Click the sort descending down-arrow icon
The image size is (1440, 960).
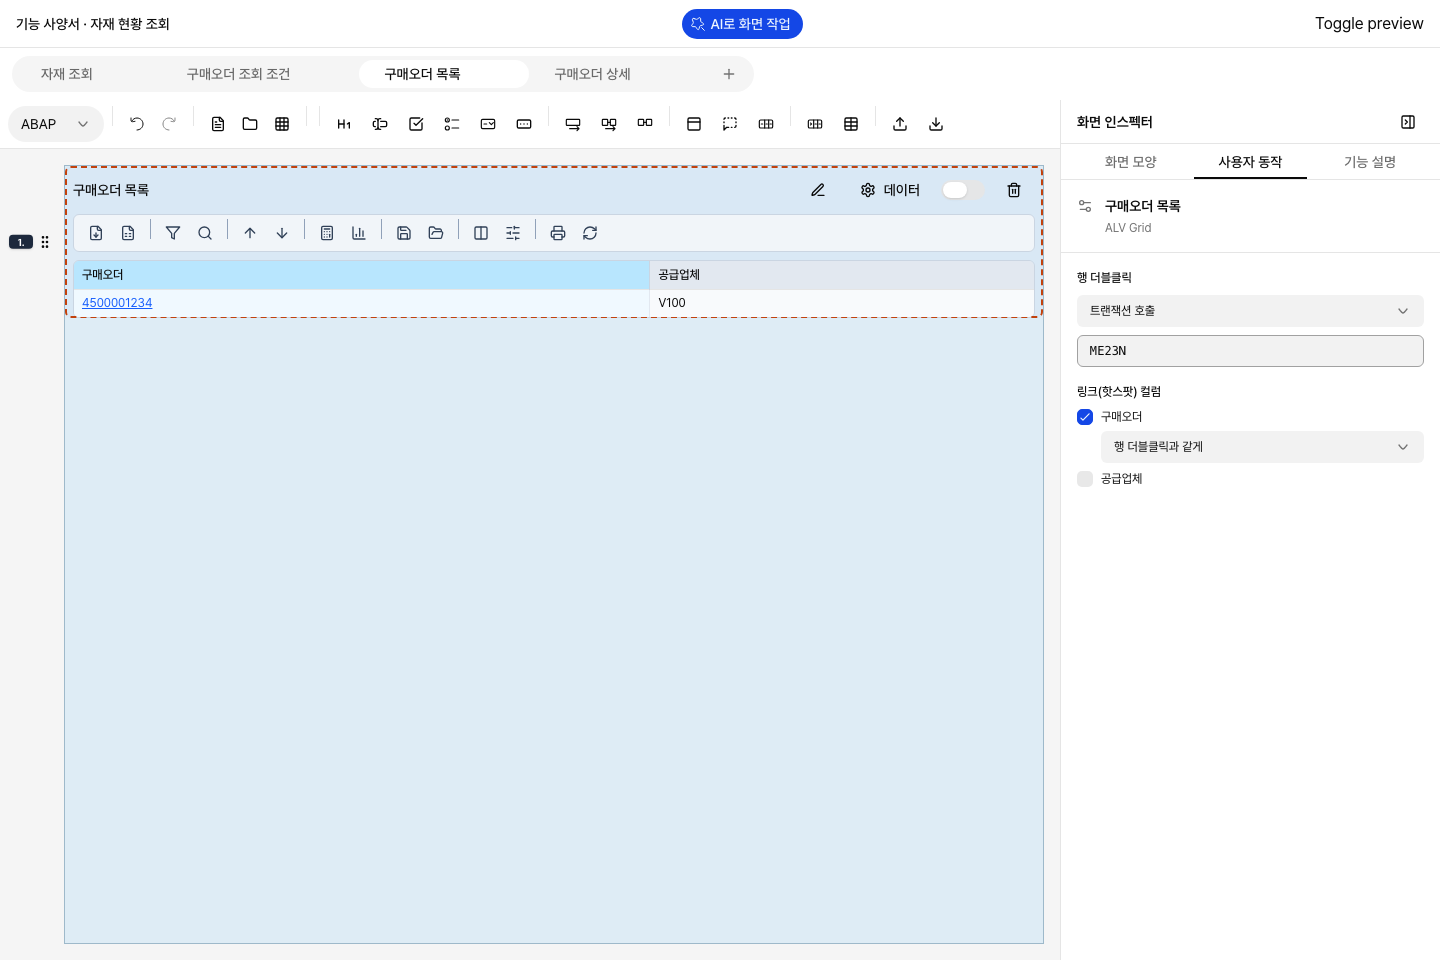[x=282, y=233]
